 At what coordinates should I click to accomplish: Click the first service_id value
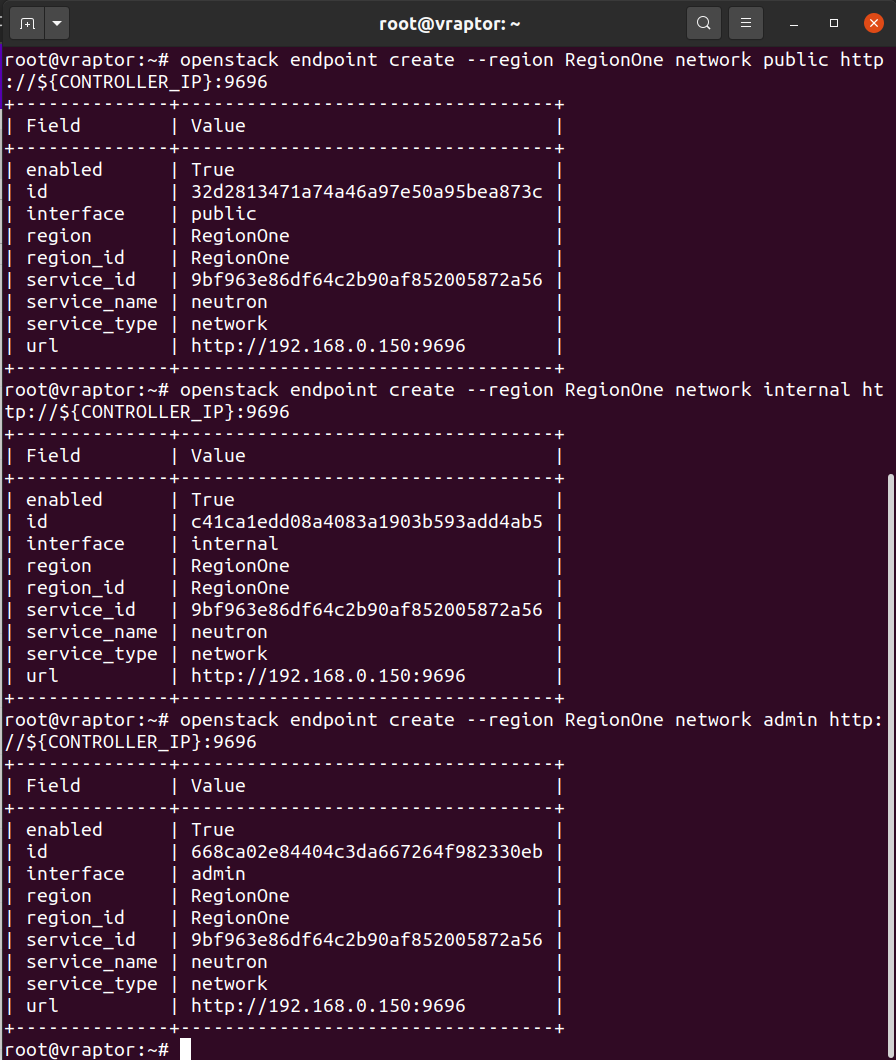click(x=367, y=280)
